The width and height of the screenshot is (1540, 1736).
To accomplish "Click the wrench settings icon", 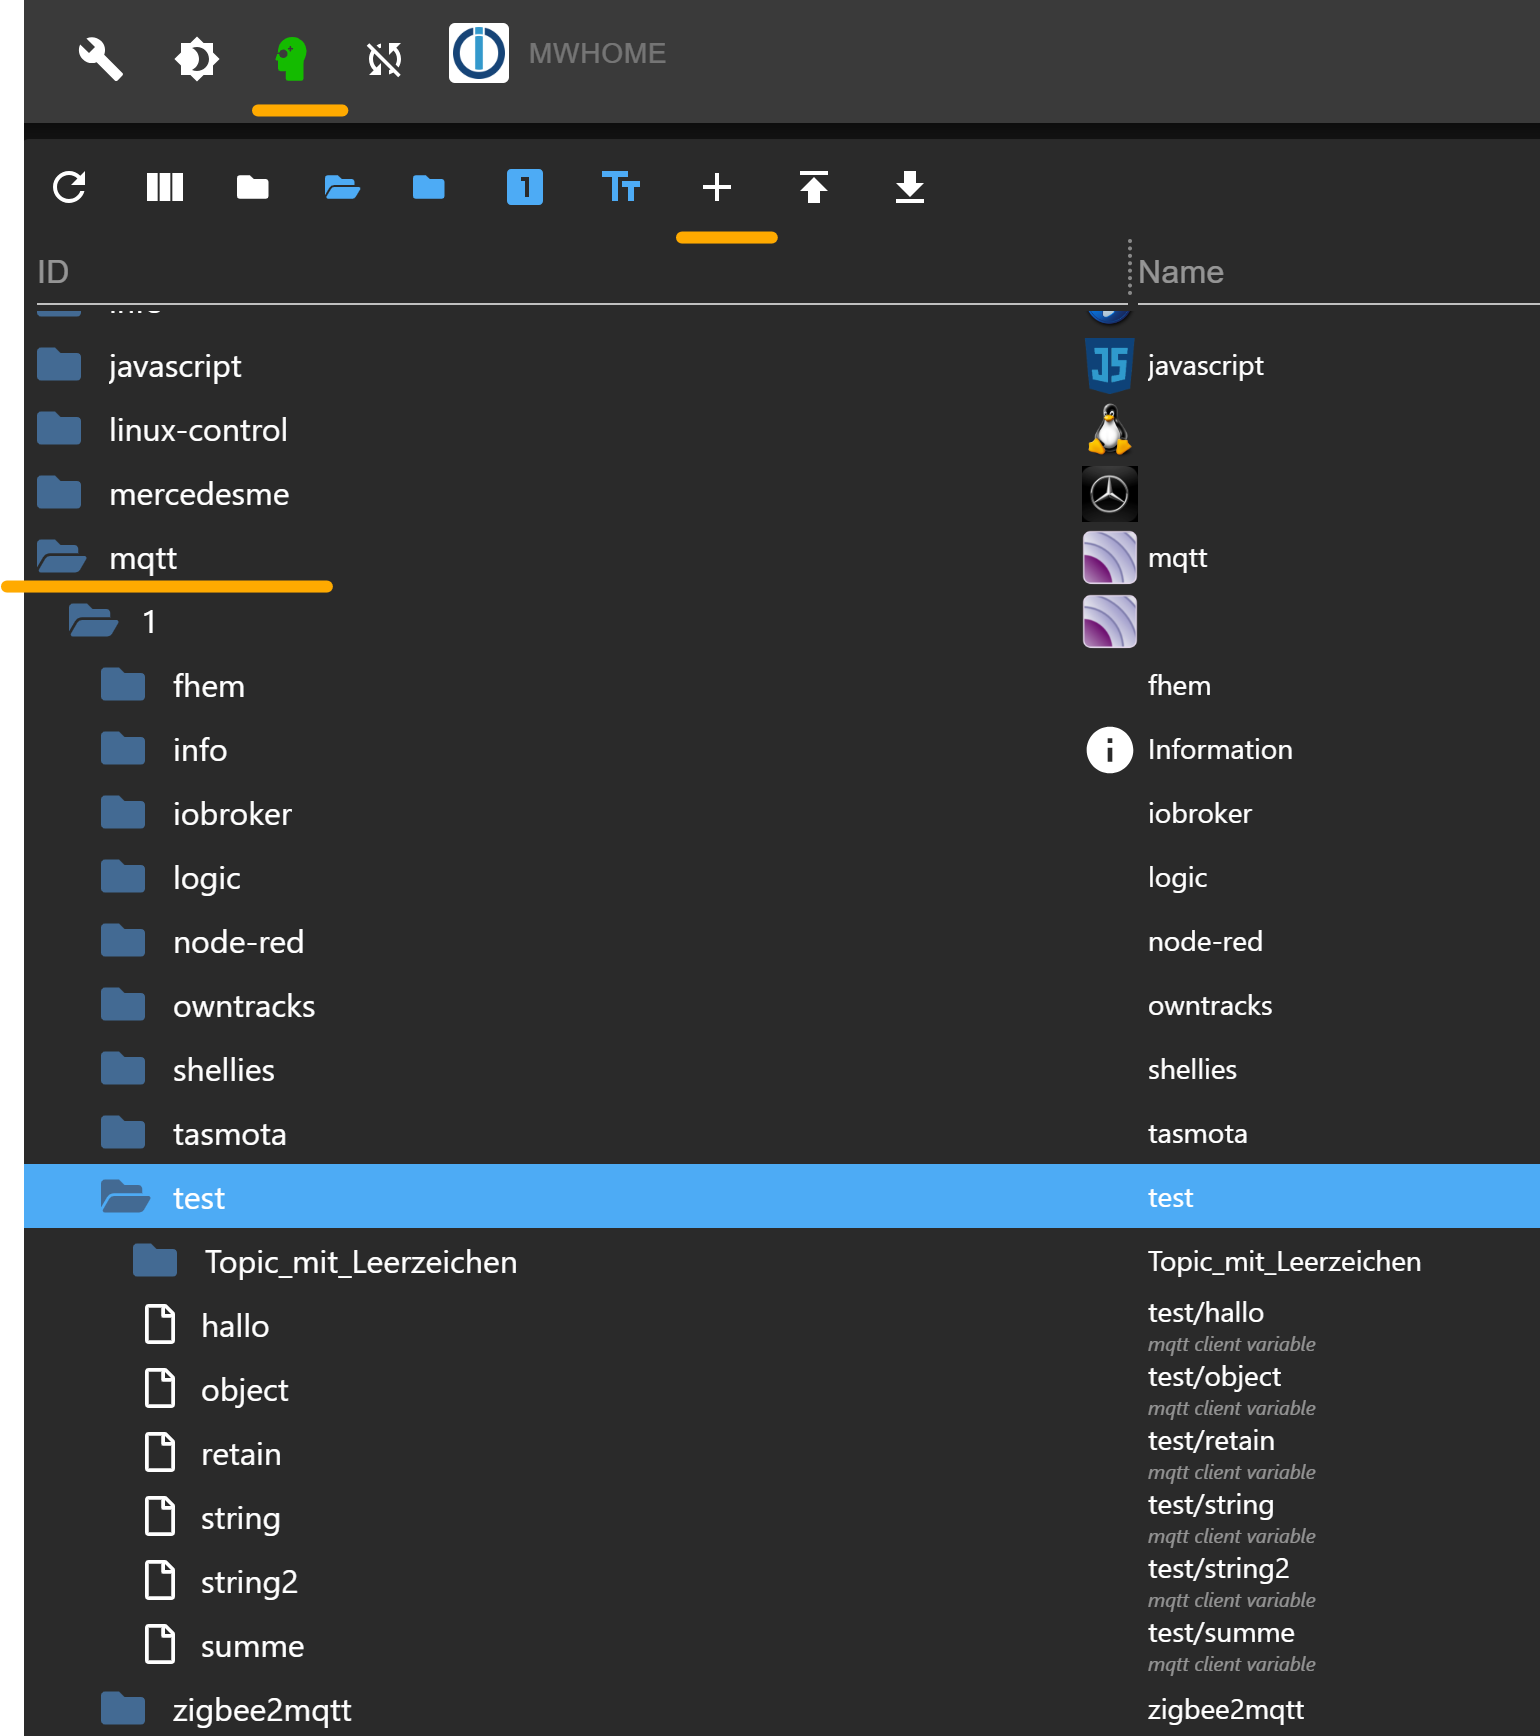I will (x=100, y=58).
